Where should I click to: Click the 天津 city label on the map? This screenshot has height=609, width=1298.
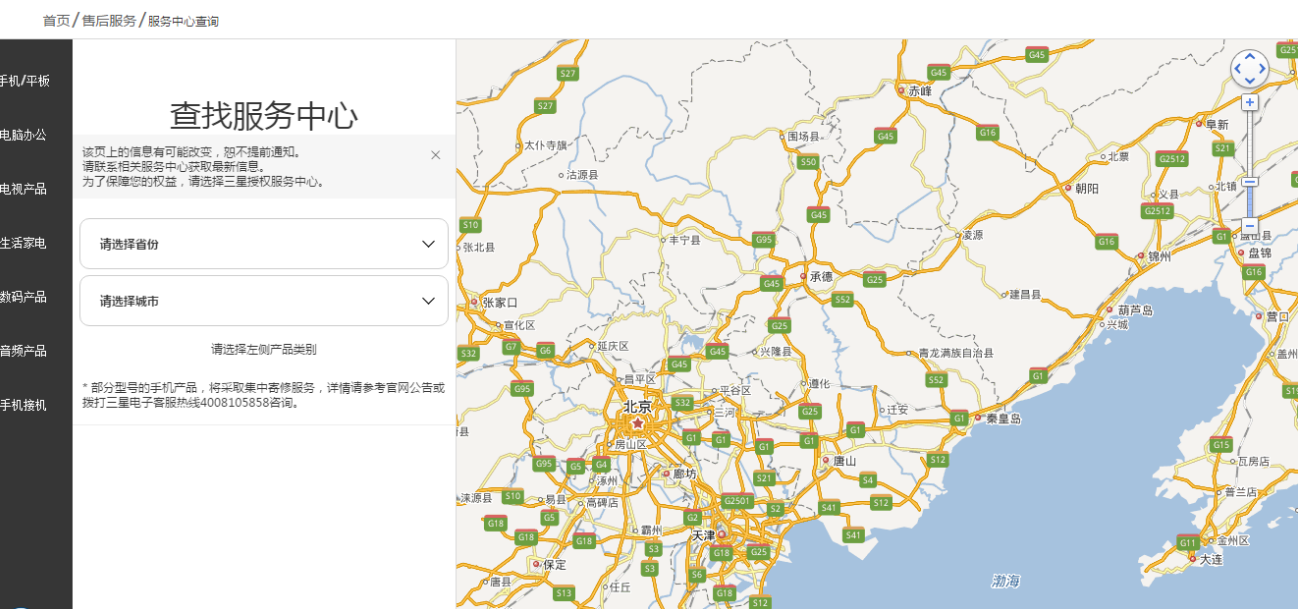point(704,535)
